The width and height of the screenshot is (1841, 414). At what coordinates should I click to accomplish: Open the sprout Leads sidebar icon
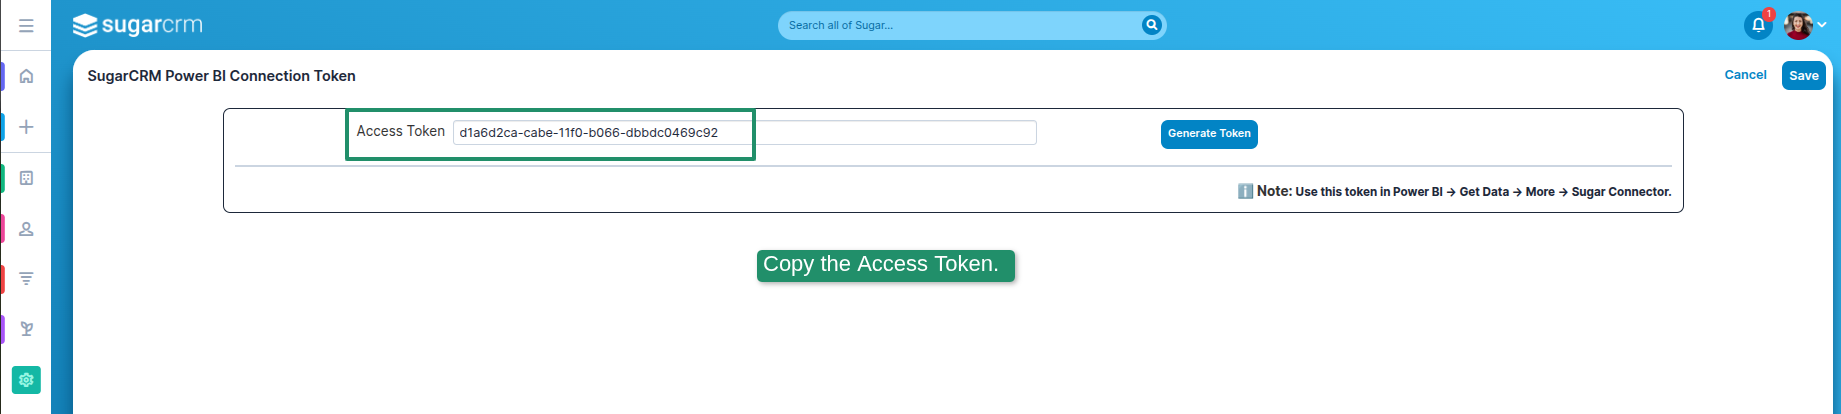pos(27,329)
